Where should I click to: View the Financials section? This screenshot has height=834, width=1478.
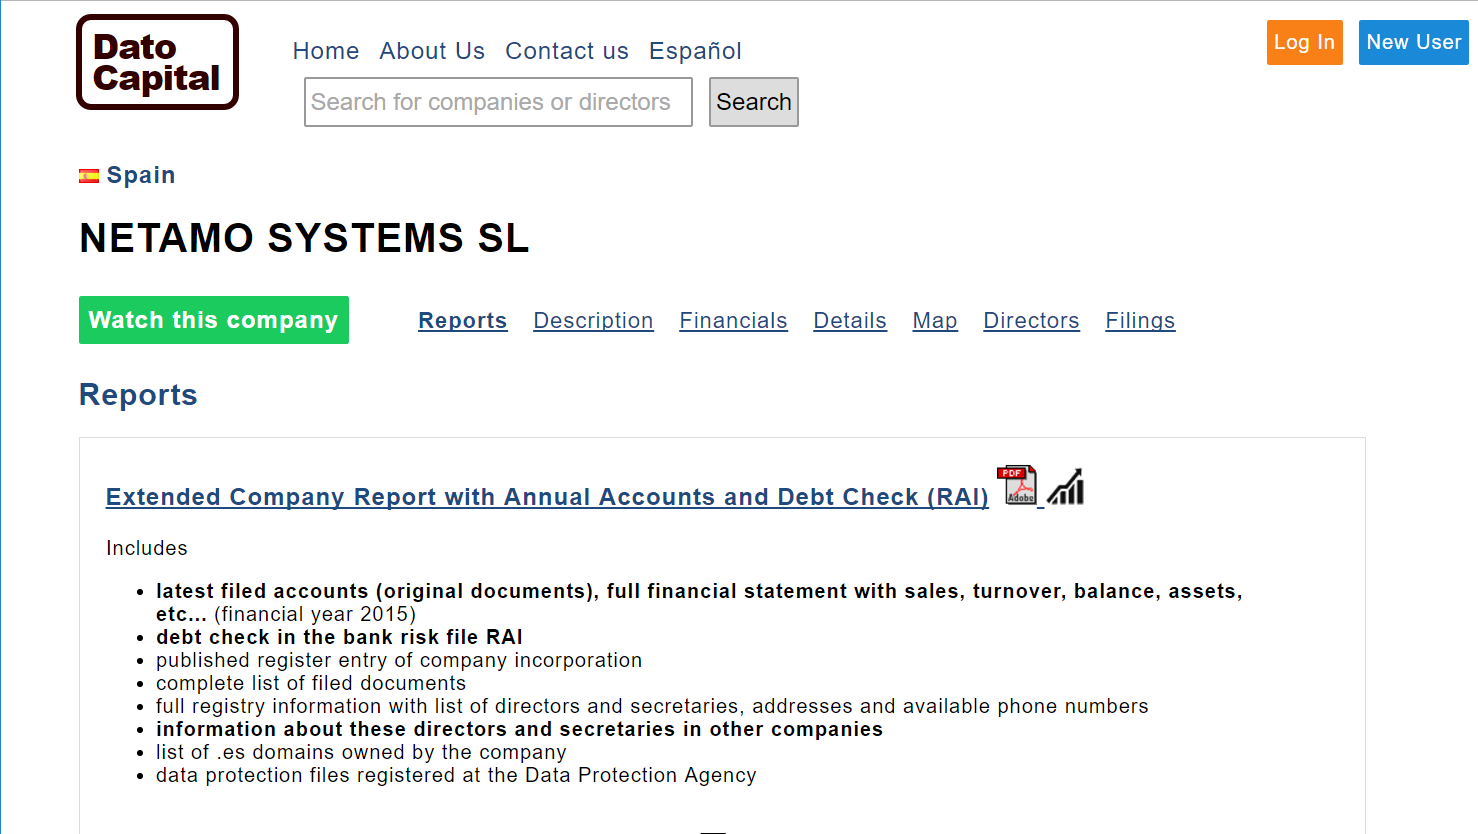(733, 321)
